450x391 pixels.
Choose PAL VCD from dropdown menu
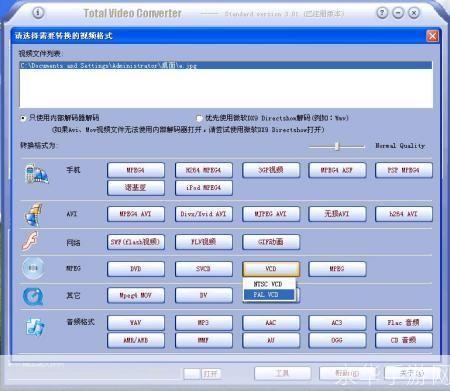coord(269,295)
